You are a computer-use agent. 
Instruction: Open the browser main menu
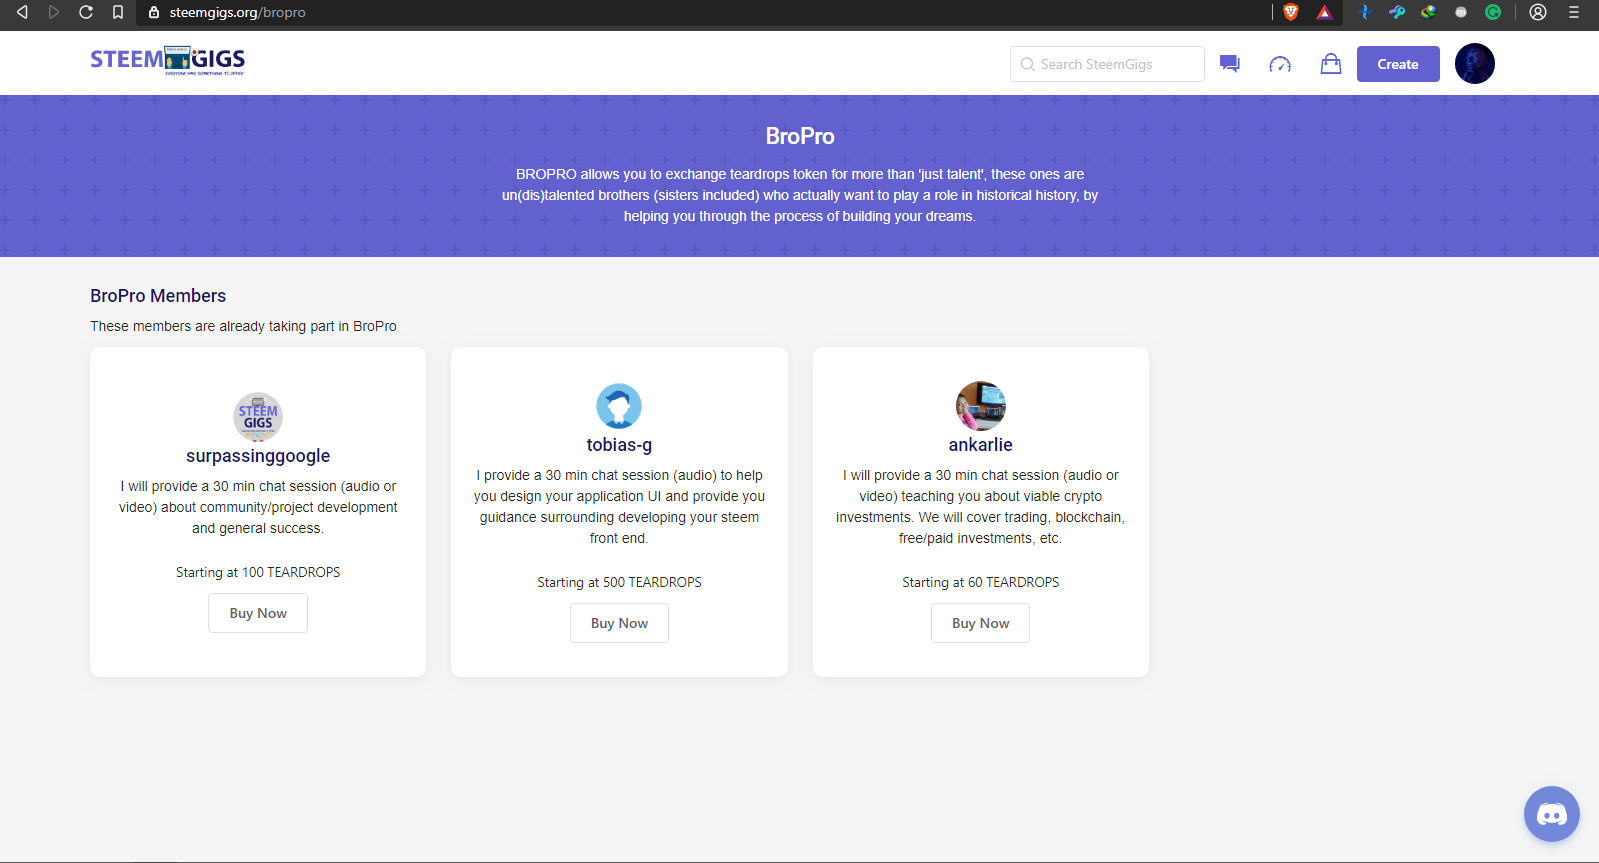[x=1574, y=12]
